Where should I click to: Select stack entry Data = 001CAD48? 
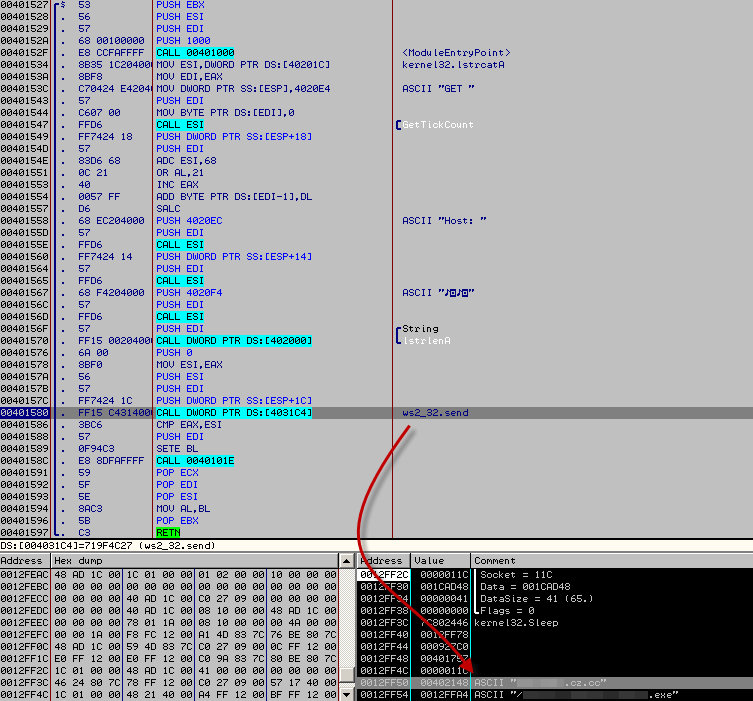pyautogui.click(x=555, y=587)
